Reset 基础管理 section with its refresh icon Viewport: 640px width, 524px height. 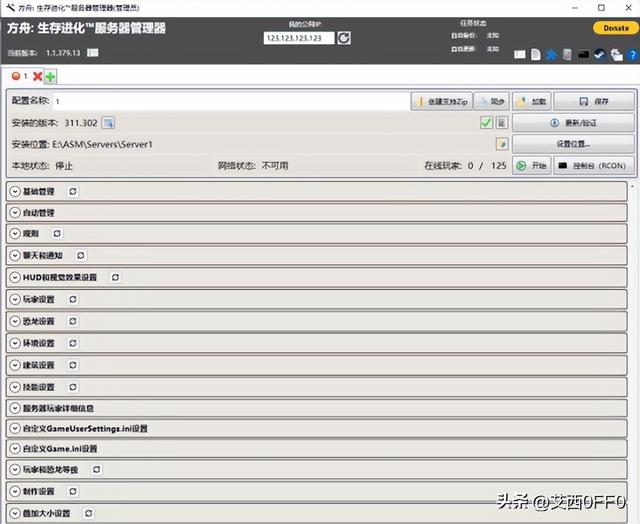[73, 191]
